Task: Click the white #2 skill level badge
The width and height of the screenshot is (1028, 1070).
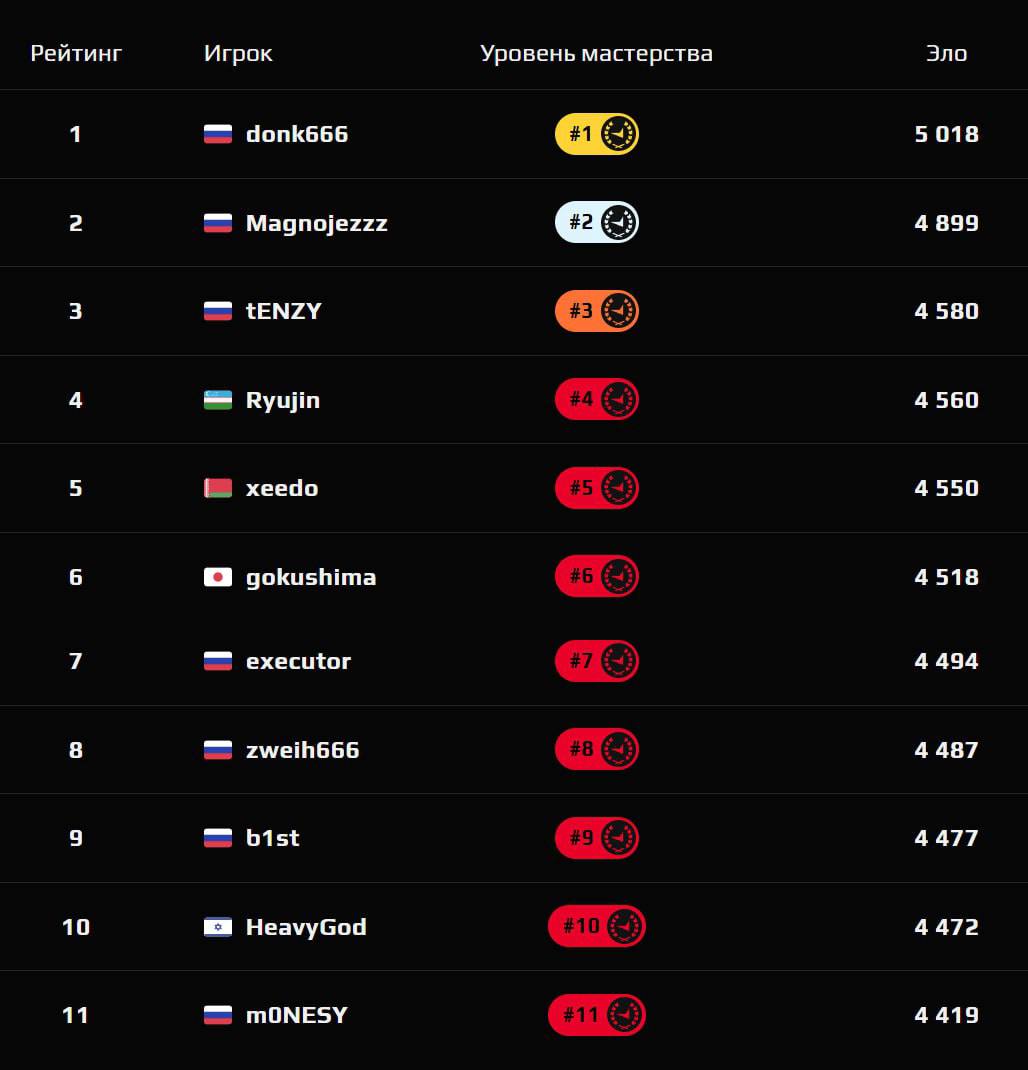Action: tap(596, 222)
